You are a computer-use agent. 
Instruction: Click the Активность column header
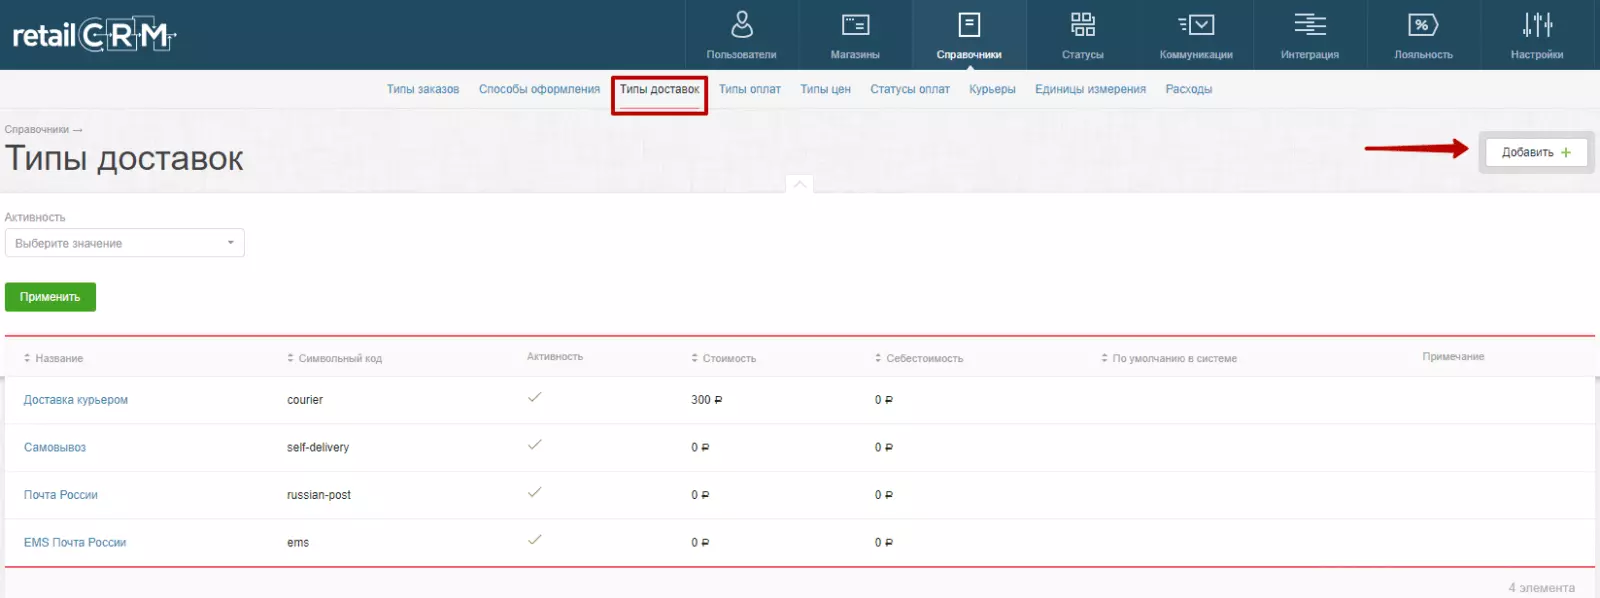coord(555,357)
